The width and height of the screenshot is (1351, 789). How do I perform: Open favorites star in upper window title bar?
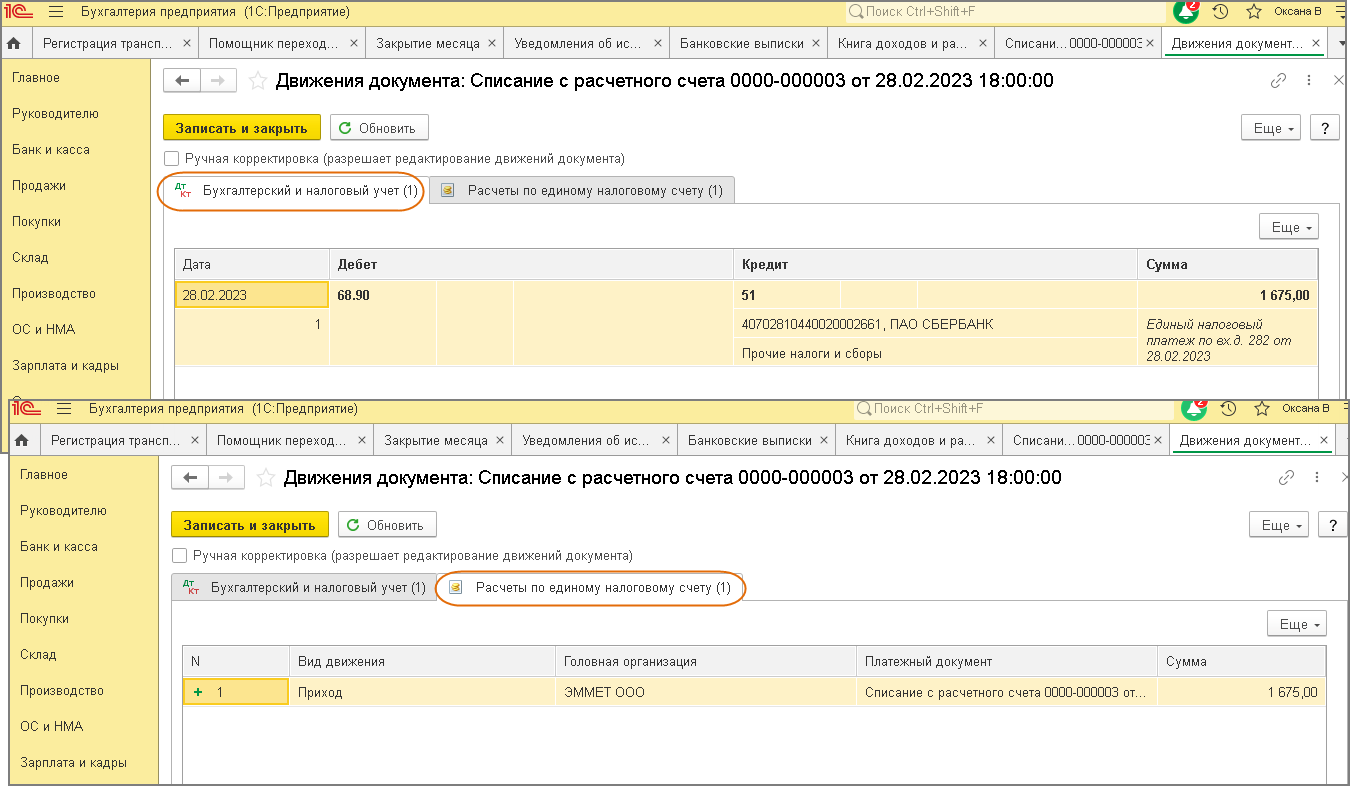coord(1254,12)
